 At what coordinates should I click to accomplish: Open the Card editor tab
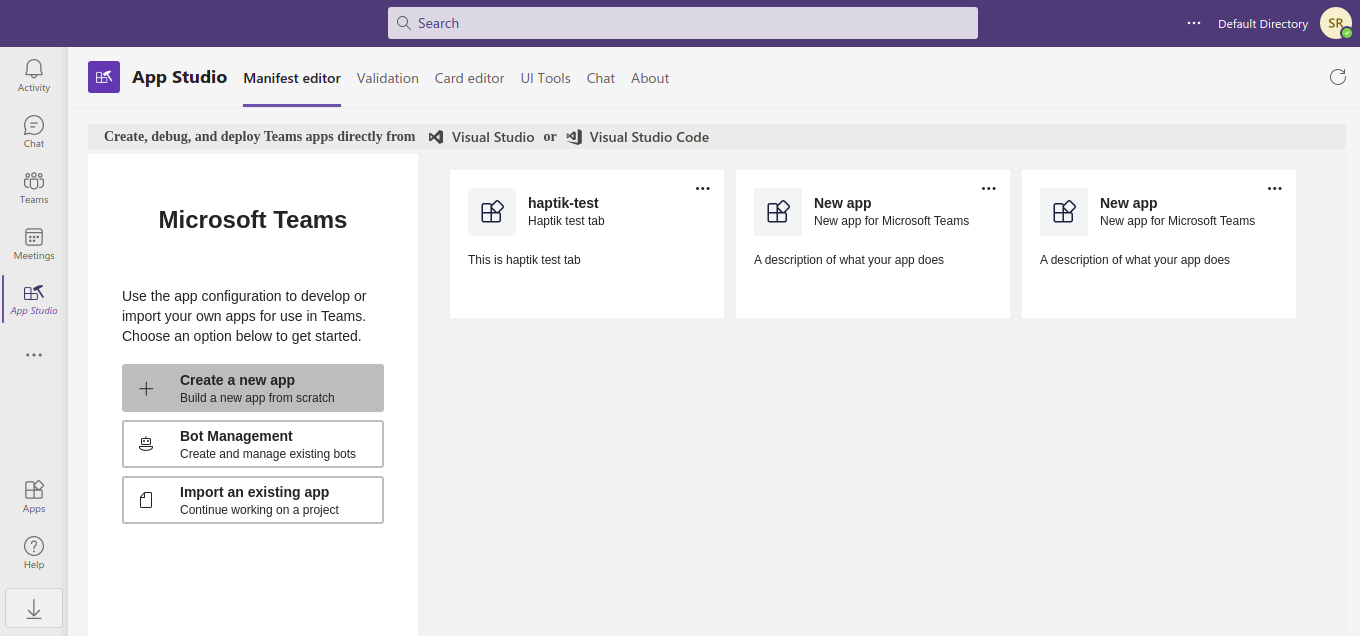point(470,78)
